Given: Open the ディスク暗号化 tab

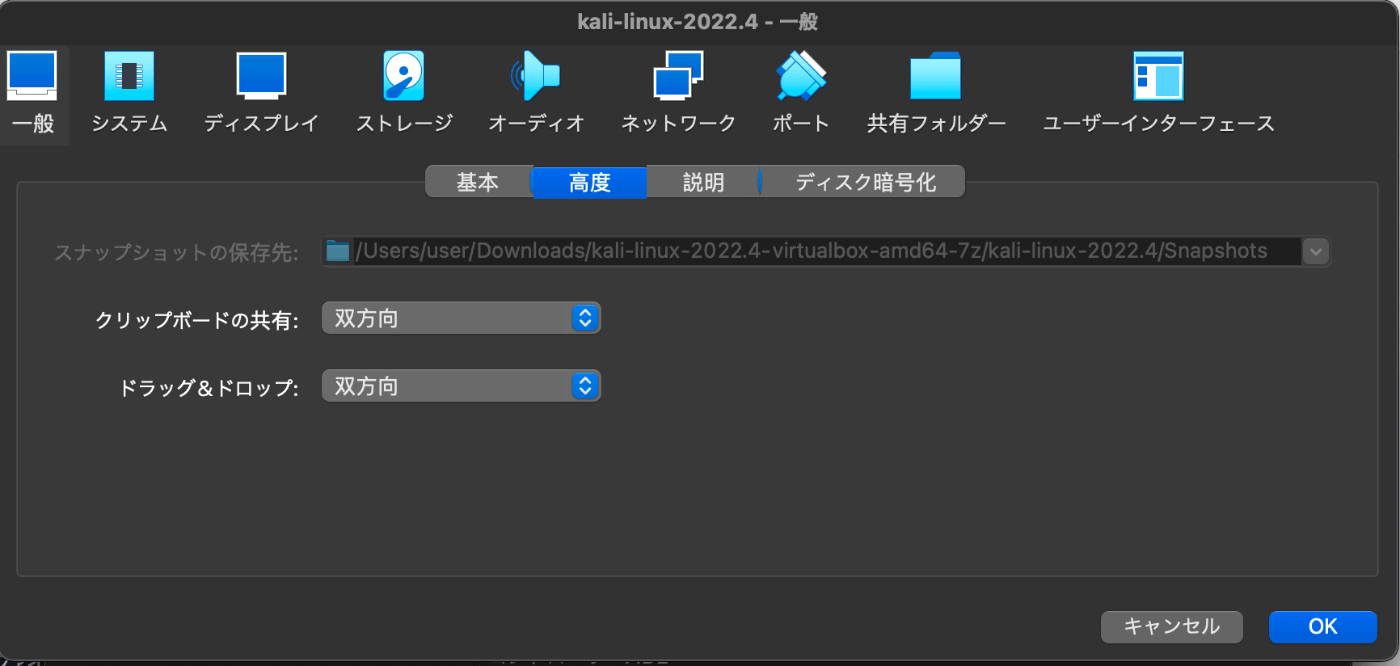Looking at the screenshot, I should pyautogui.click(x=864, y=183).
